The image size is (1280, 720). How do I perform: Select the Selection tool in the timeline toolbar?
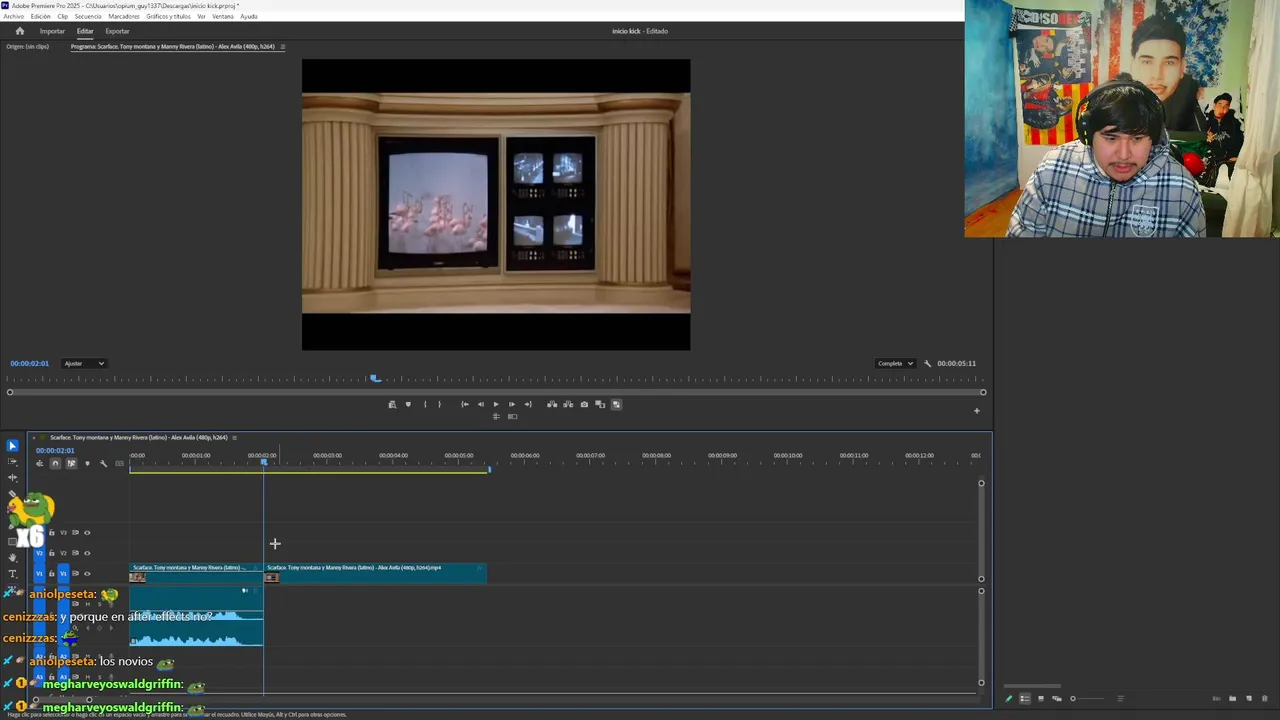pos(13,445)
